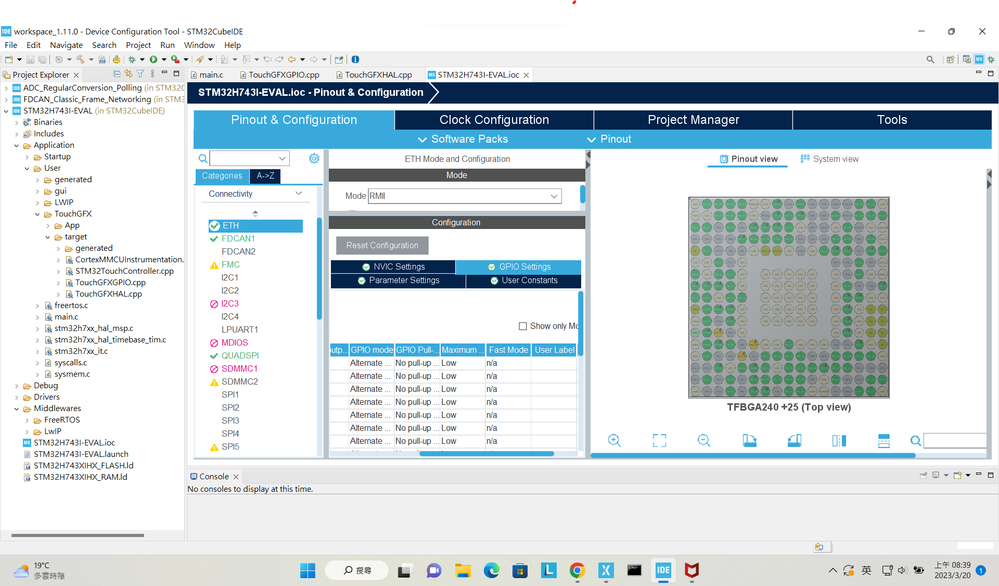Image resolution: width=999 pixels, height=586 pixels.
Task: Click the pinout panel horizontal scrollbar
Action: (753, 455)
